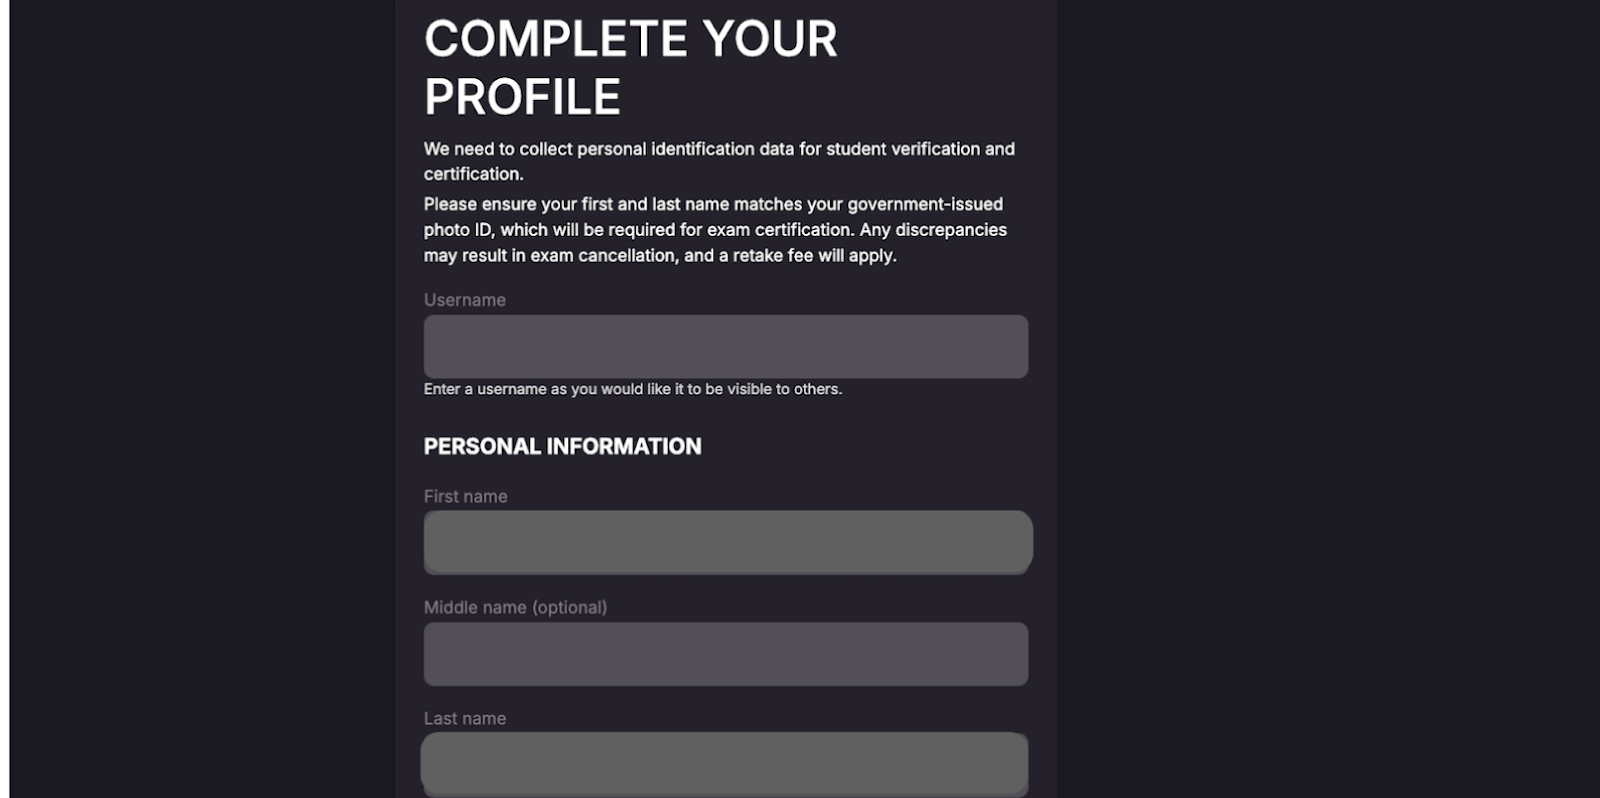Click the First name label text

(x=465, y=496)
